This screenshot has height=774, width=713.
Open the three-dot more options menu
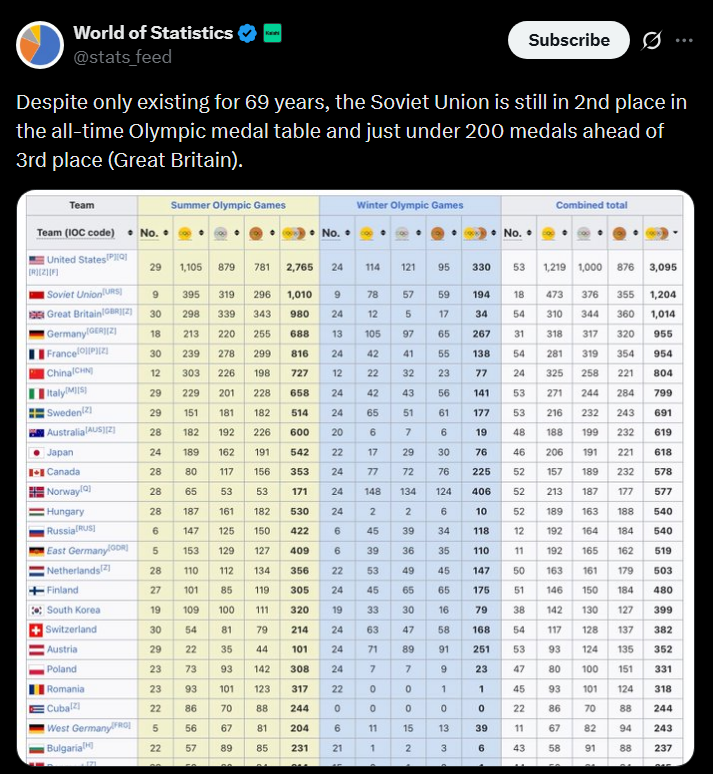pos(684,41)
